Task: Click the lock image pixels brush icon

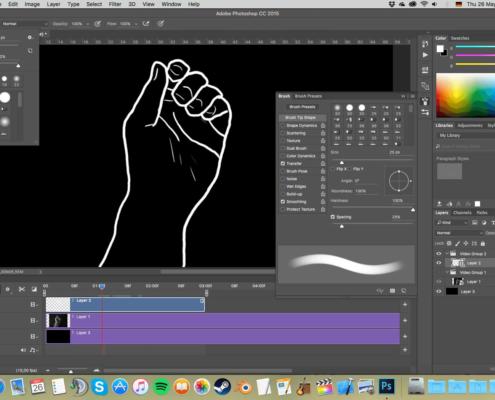Action: [458, 244]
